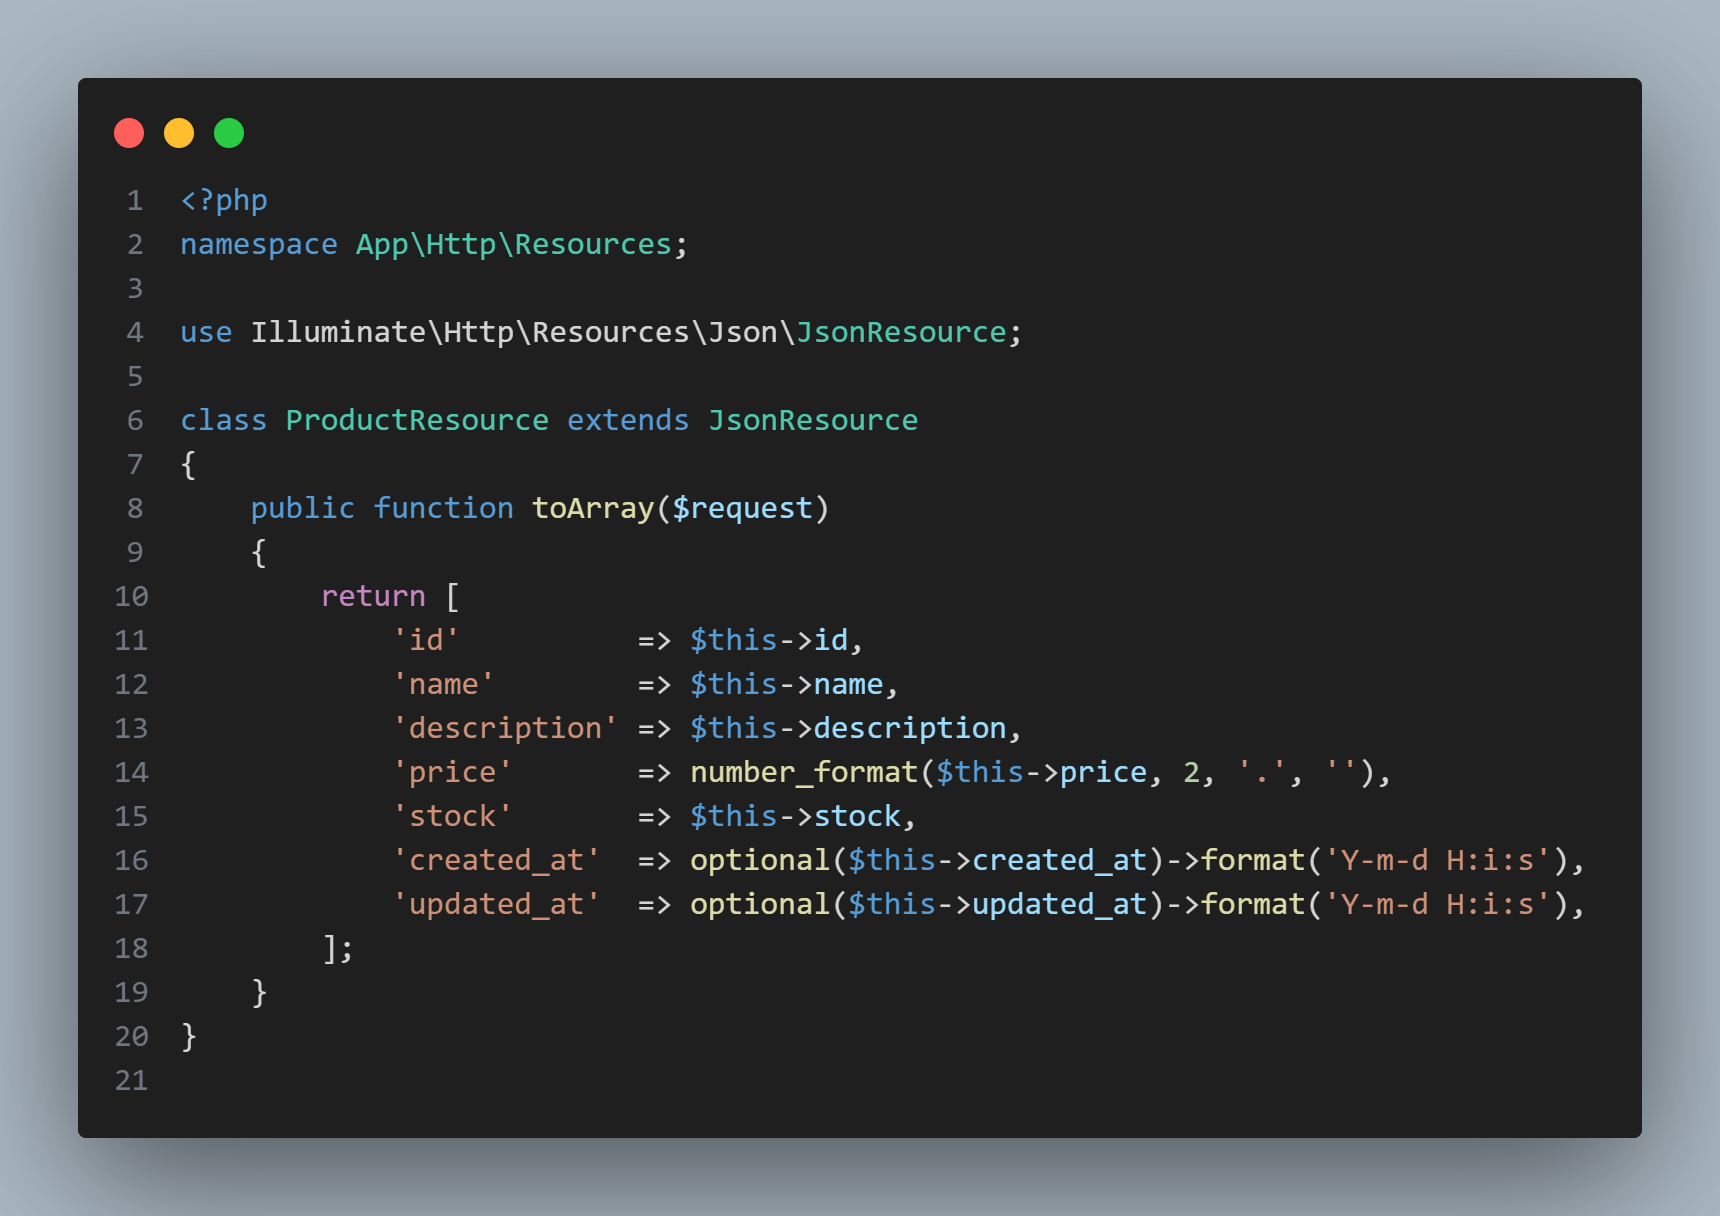Click the $request parameter
1720x1216 pixels.
click(742, 509)
